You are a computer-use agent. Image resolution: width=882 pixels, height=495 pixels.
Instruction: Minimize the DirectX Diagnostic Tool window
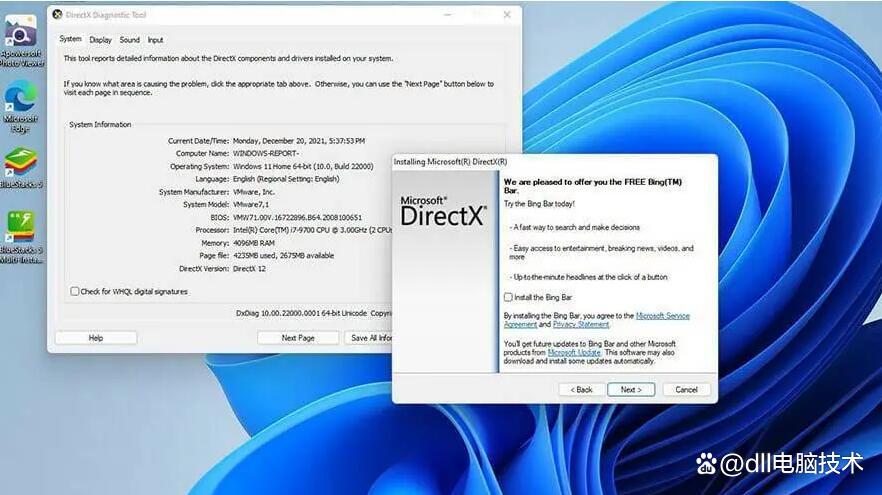coord(448,15)
